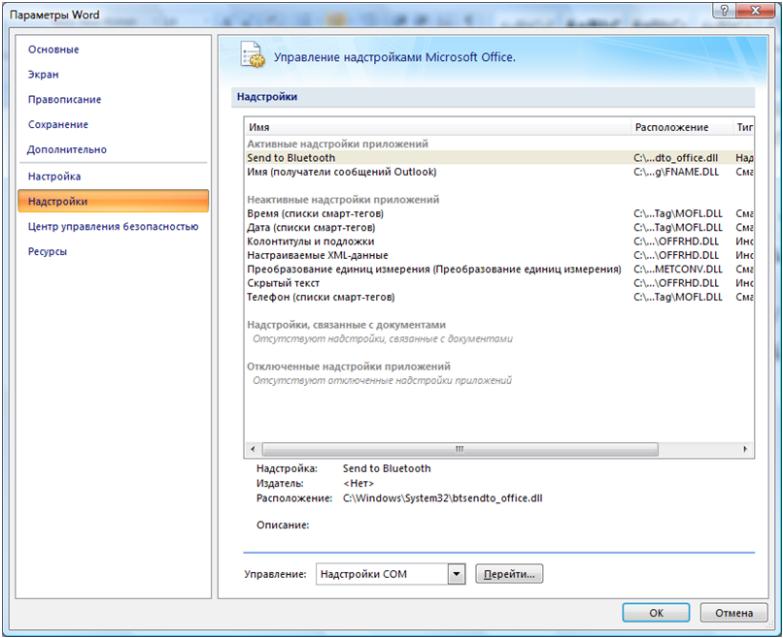Image resolution: width=783 pixels, height=638 pixels.
Task: Open Центр управления безопасностью
Action: [x=113, y=226]
